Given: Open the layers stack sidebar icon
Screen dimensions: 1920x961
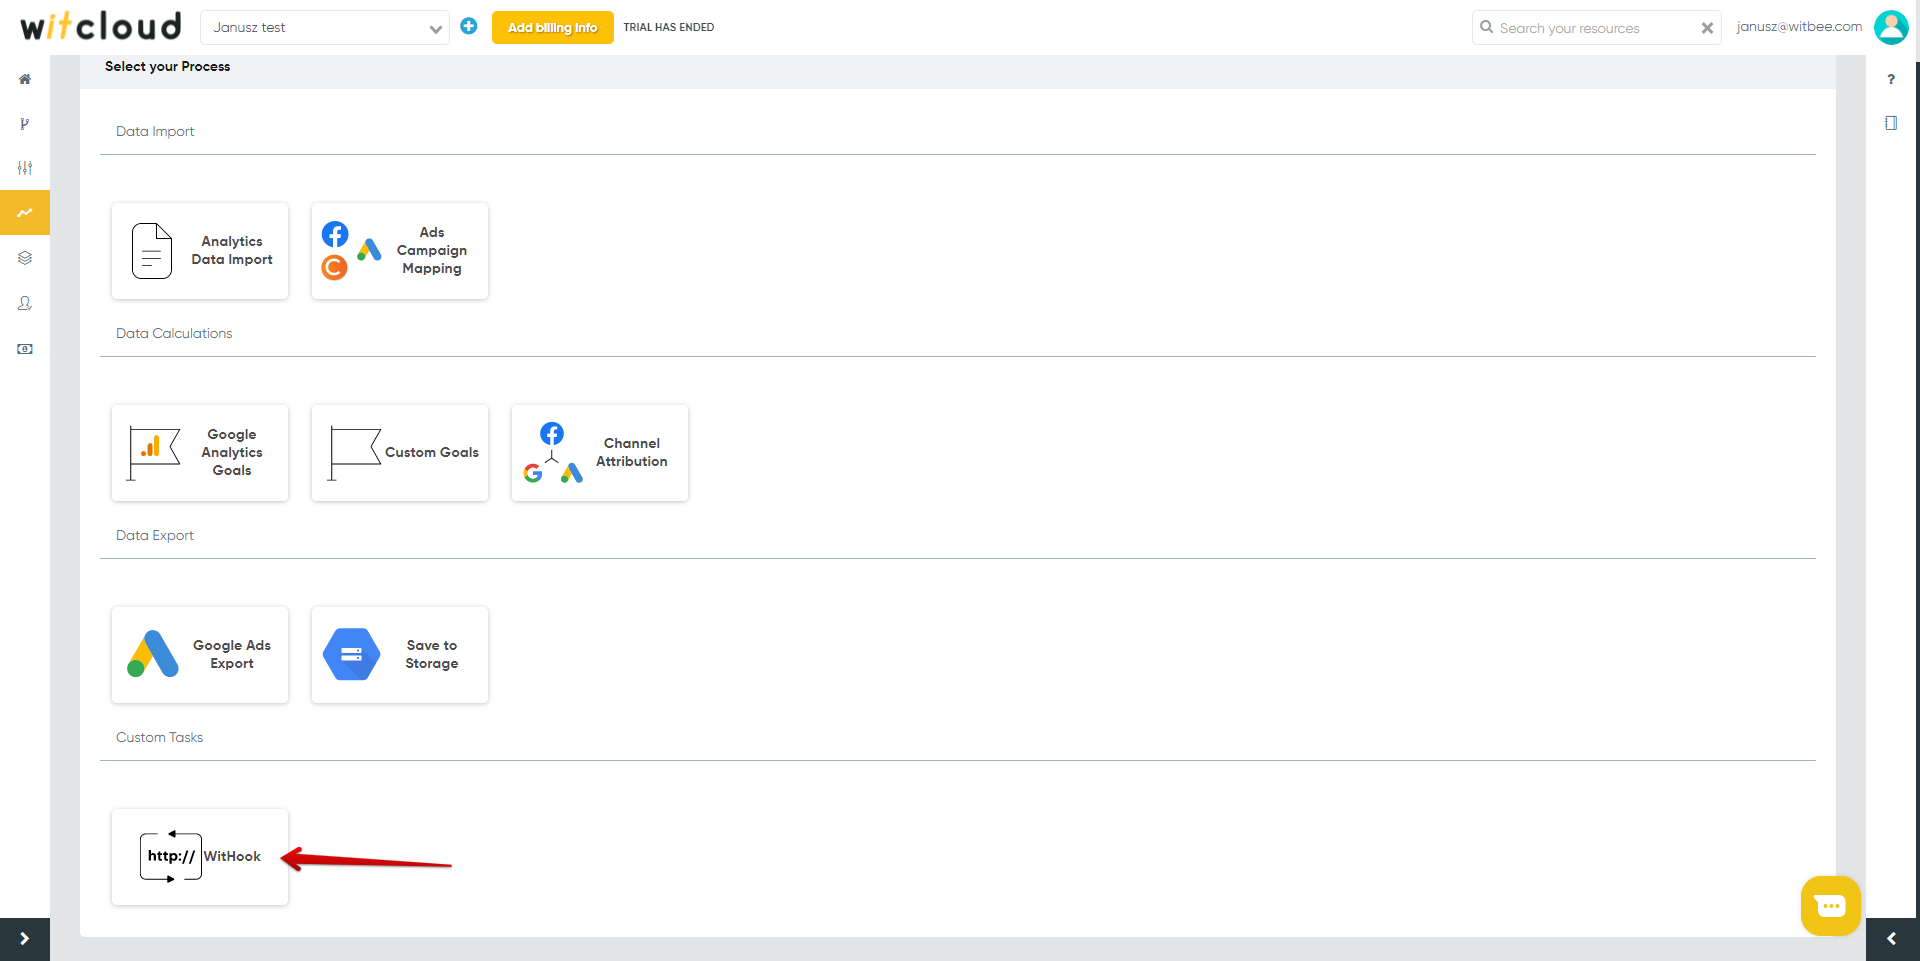Looking at the screenshot, I should point(25,258).
